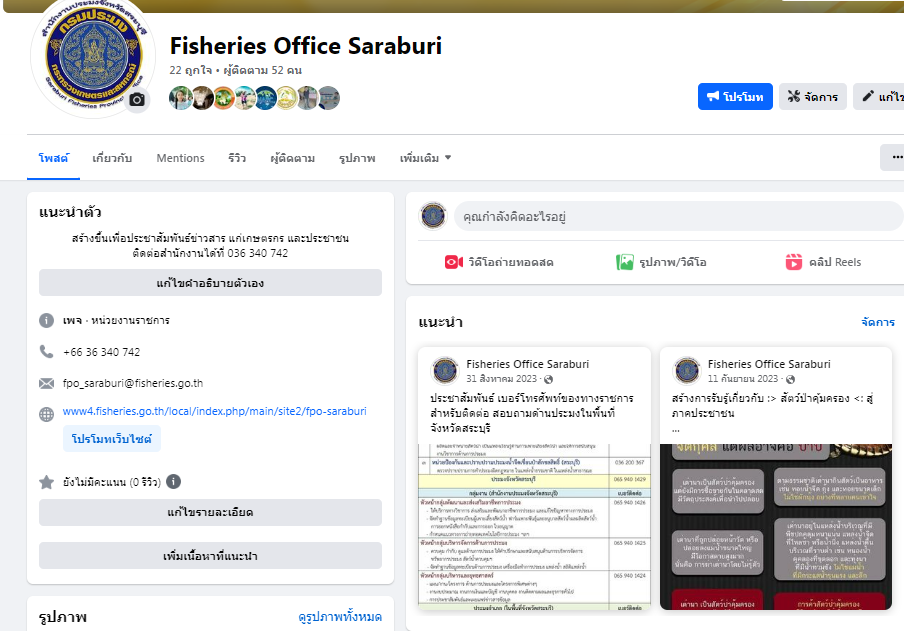Click the Fisheries Office Saraburi profile picture
This screenshot has width=904, height=631.
[x=93, y=57]
